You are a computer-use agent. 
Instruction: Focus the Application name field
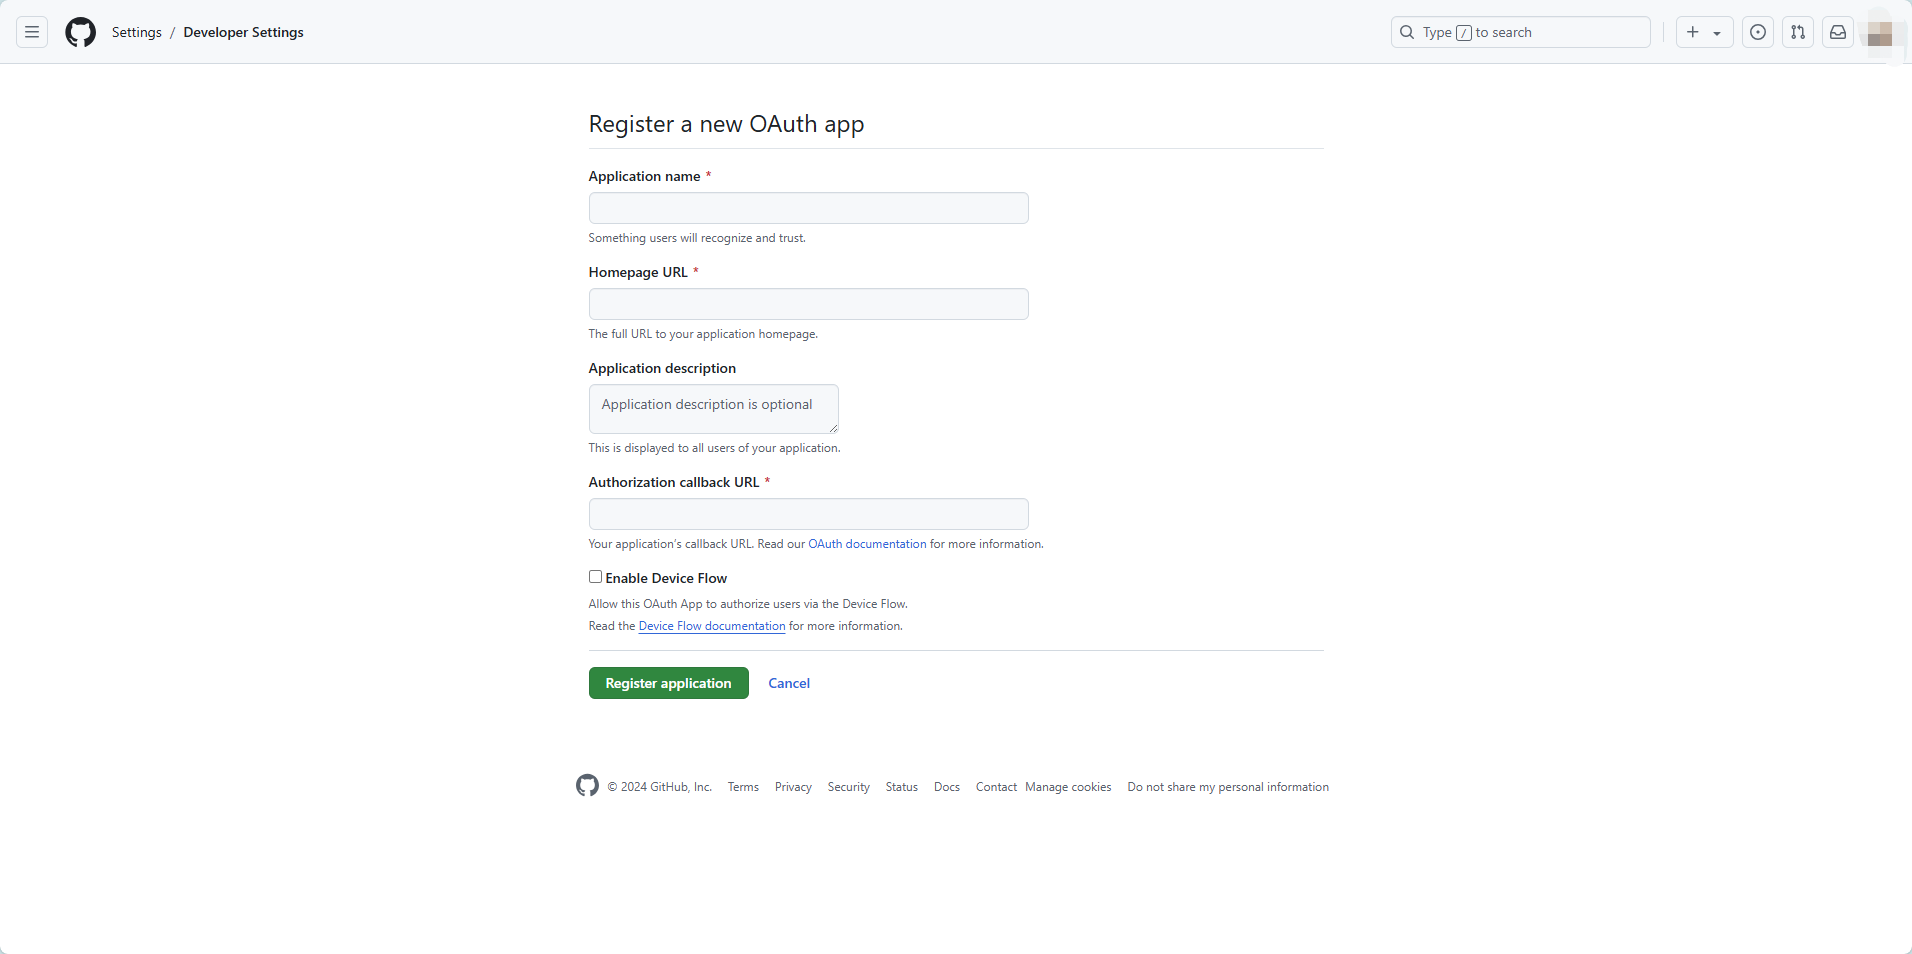808,208
